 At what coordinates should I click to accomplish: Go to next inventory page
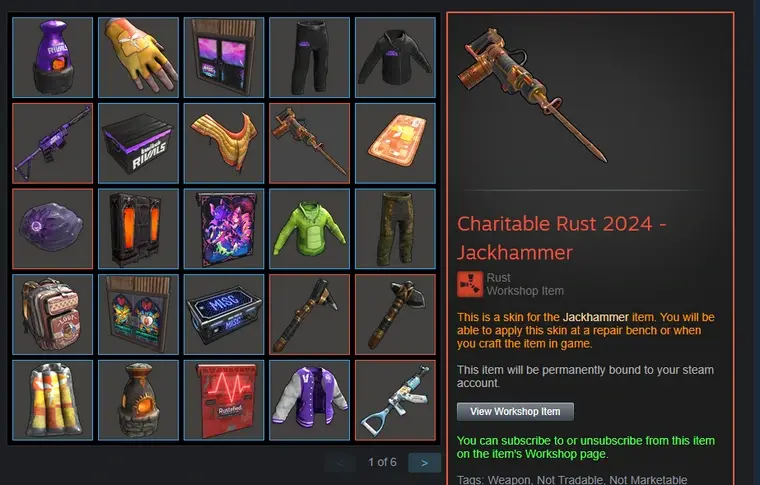pyautogui.click(x=425, y=463)
